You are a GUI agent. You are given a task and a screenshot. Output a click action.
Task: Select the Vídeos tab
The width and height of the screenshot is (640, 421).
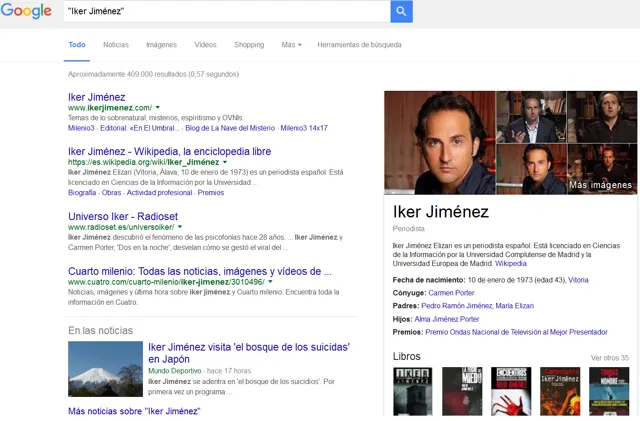point(205,45)
